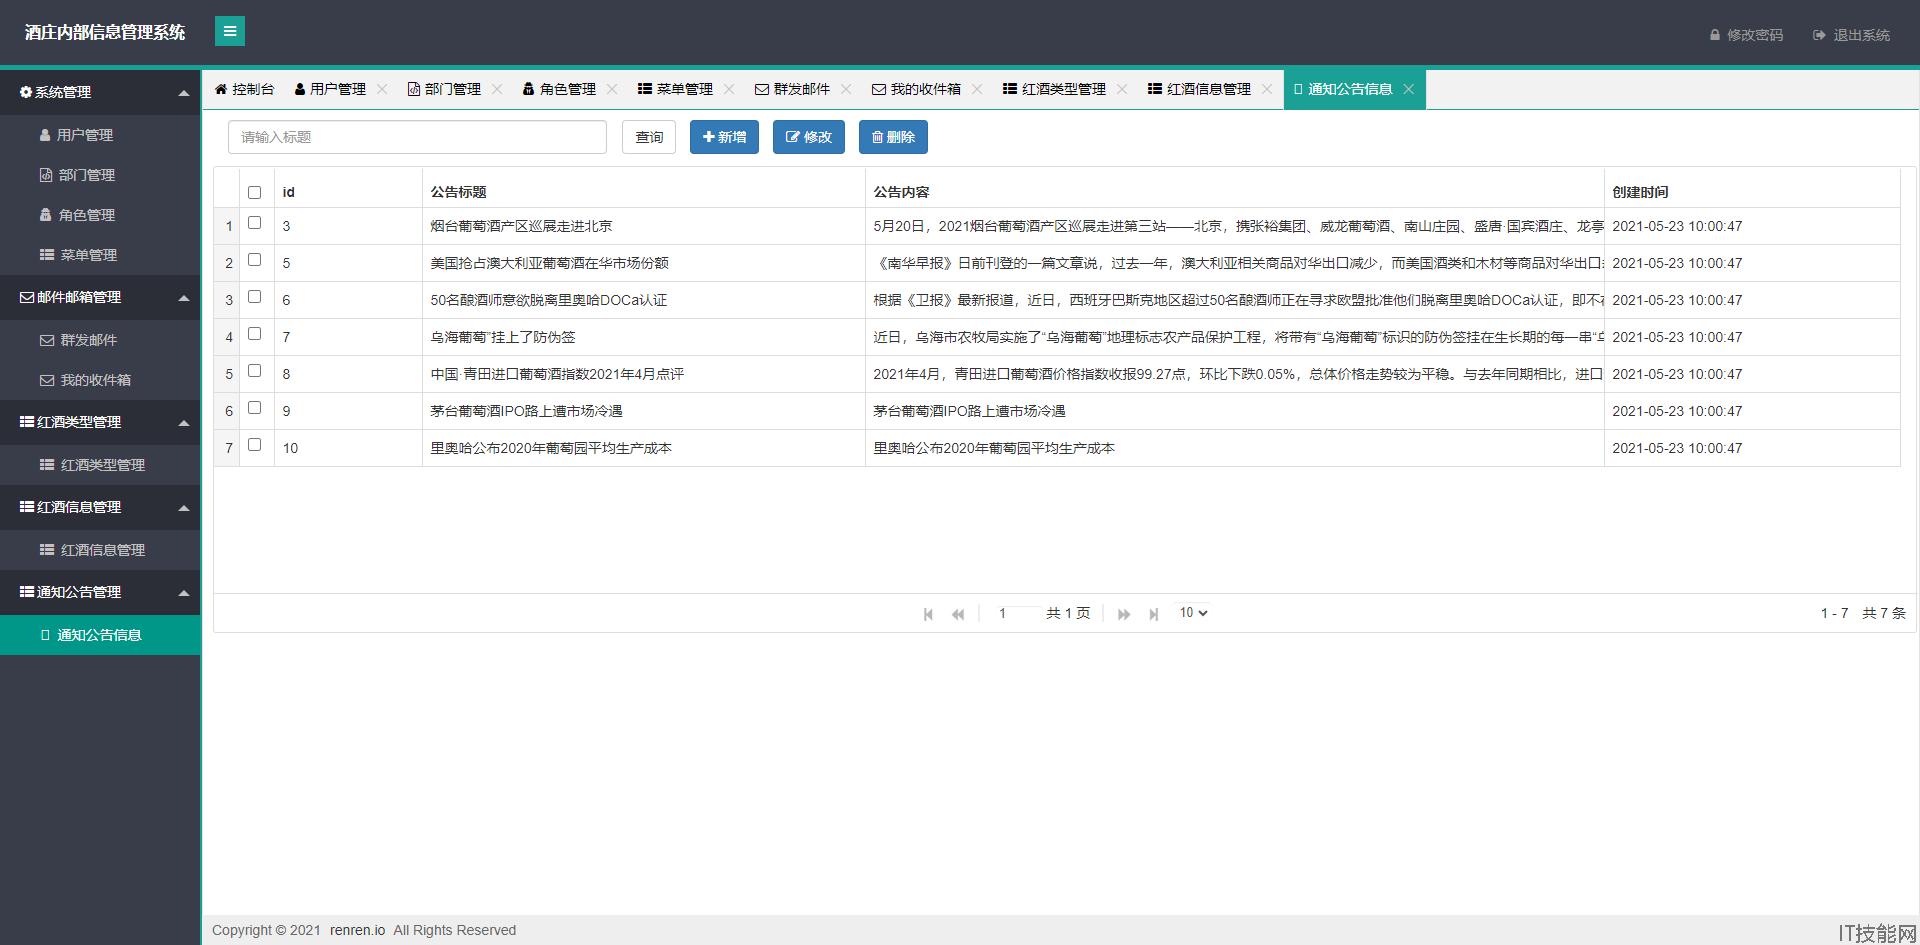
Task: Close the 通知公告信息 tab
Action: click(x=1409, y=89)
